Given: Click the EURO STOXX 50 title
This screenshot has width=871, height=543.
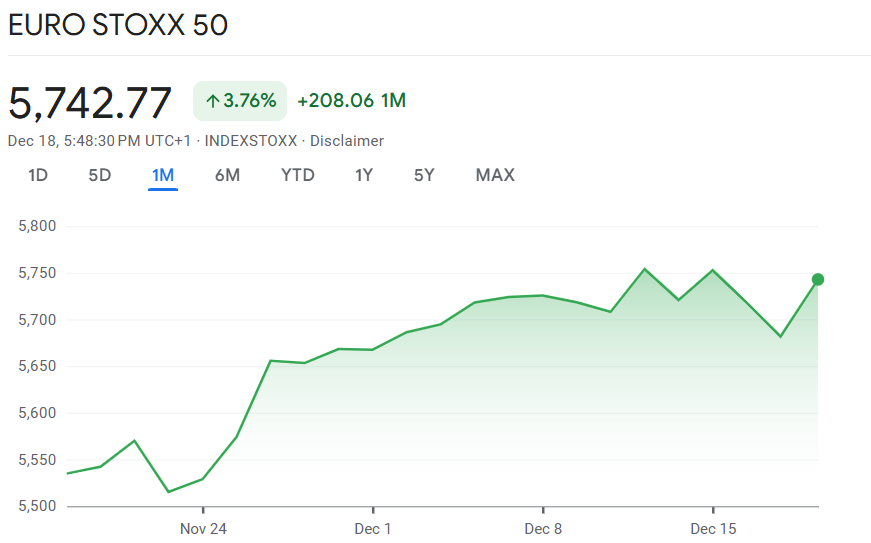Looking at the screenshot, I should pyautogui.click(x=118, y=26).
